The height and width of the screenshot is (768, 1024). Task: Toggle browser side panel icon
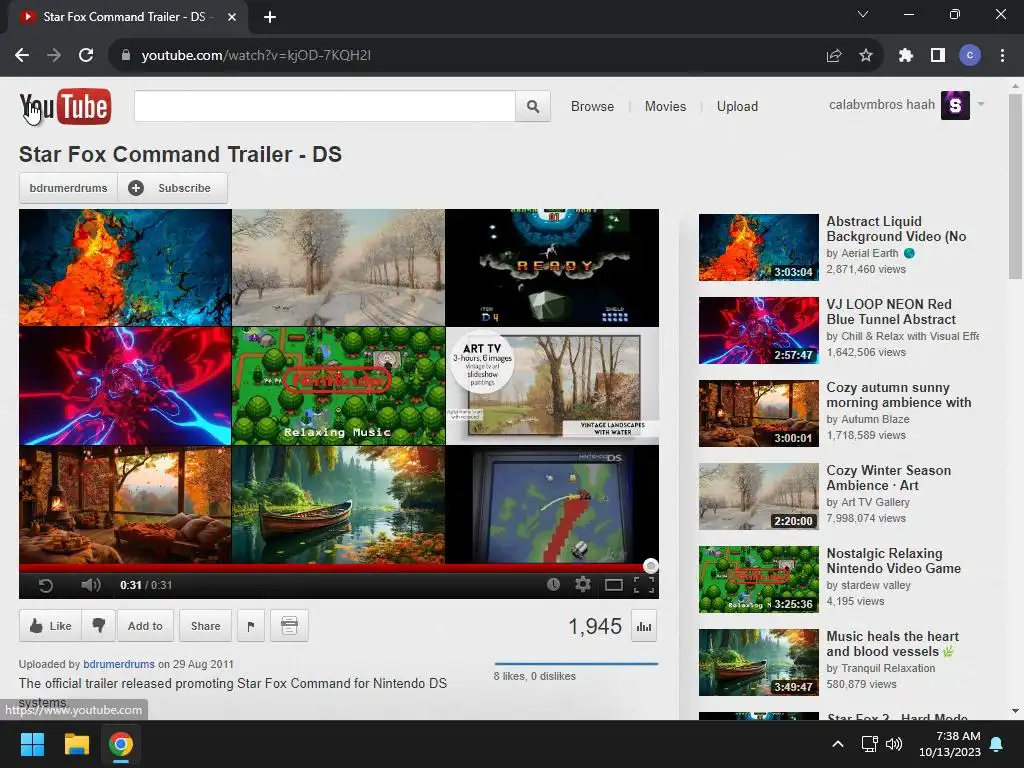(938, 56)
